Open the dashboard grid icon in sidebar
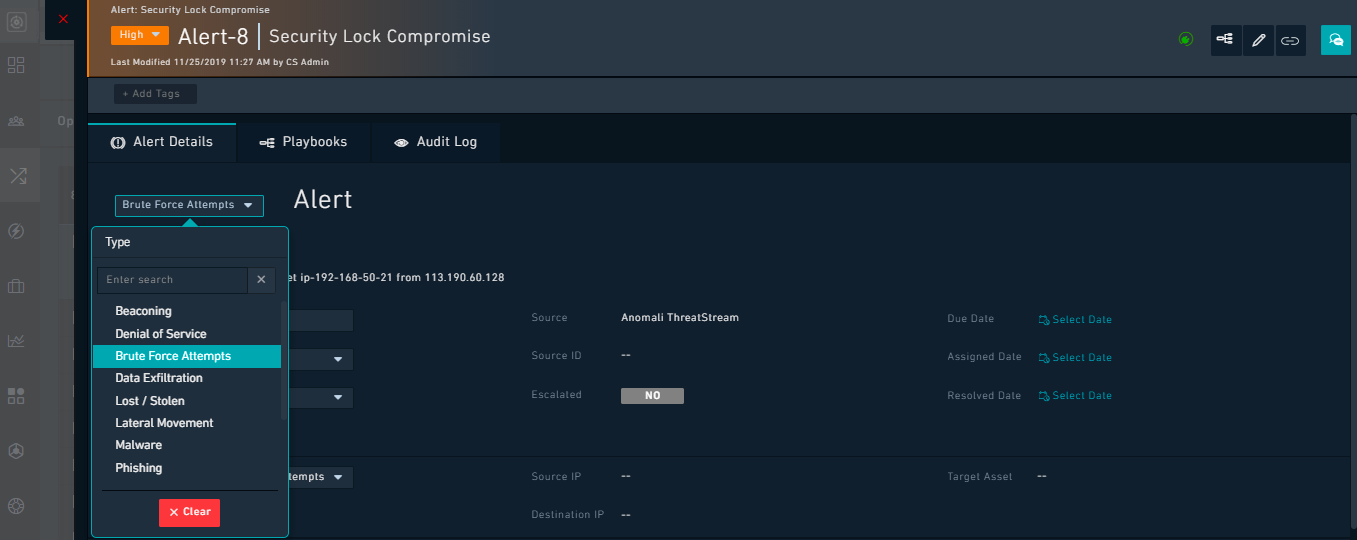The height and width of the screenshot is (540, 1357). pos(16,65)
